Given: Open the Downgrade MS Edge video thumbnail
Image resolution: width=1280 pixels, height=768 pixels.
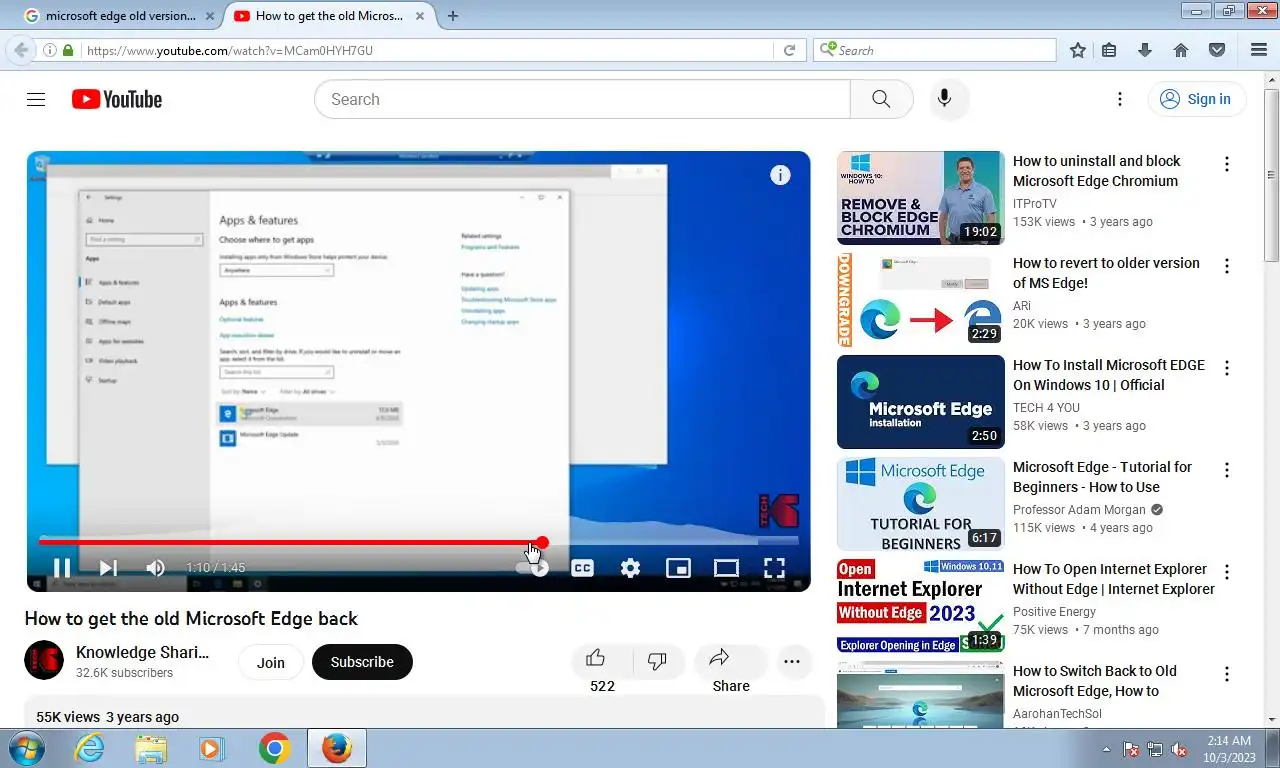Looking at the screenshot, I should [x=920, y=300].
